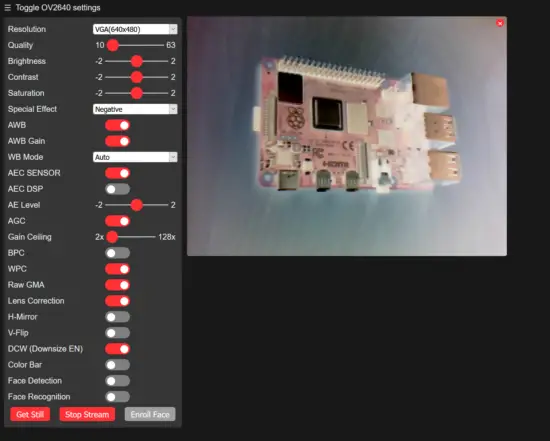Image resolution: width=550 pixels, height=441 pixels.
Task: Open the WB Mode dropdown
Action: pyautogui.click(x=135, y=157)
